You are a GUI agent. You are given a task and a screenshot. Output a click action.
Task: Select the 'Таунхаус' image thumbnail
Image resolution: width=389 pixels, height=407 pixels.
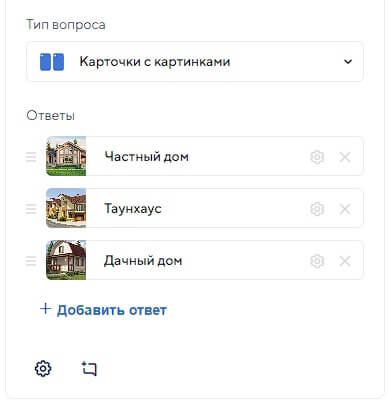pyautogui.click(x=66, y=208)
